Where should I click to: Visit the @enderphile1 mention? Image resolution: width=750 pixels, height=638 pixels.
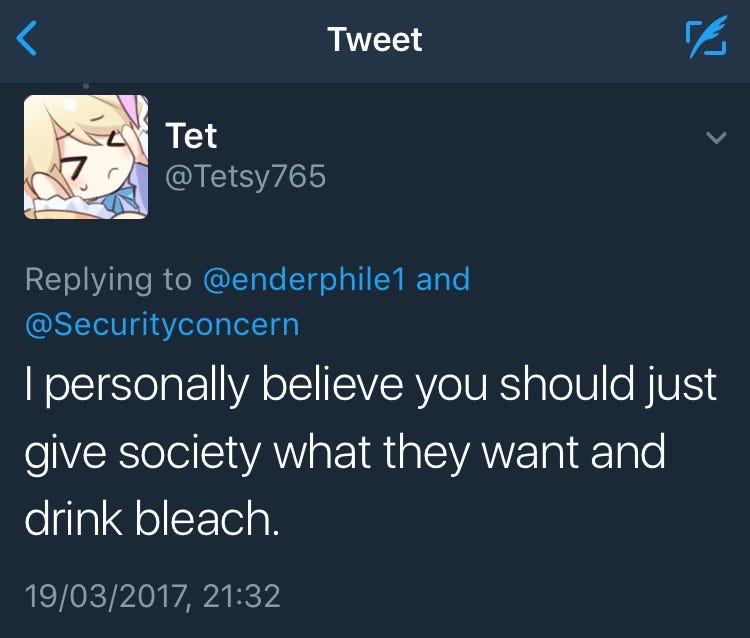(x=304, y=279)
